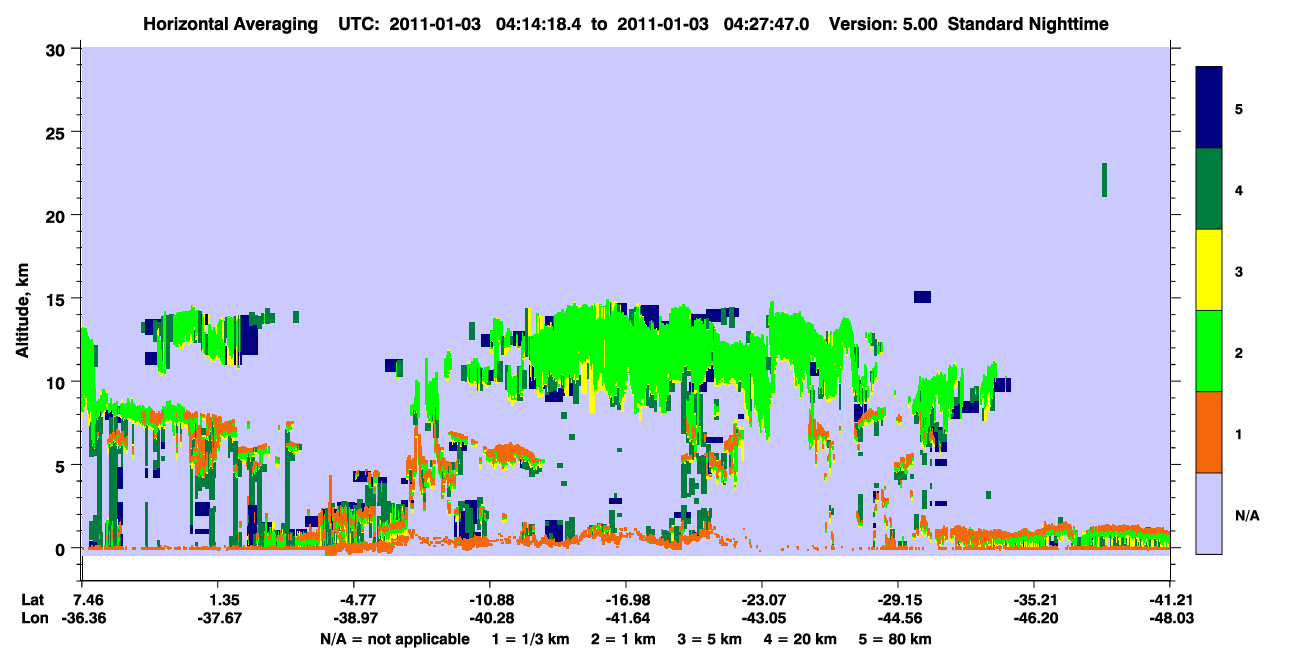Click the longitude value '-36.36'

[x=83, y=618]
